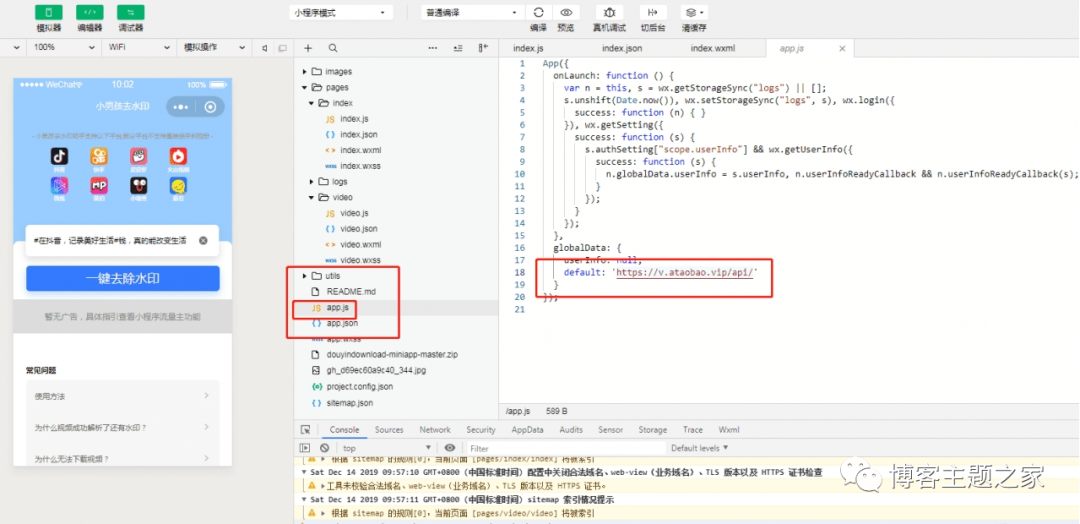Tap the pink MP Meipai app icon
Viewport: 1080px width, 524px height.
(x=99, y=185)
